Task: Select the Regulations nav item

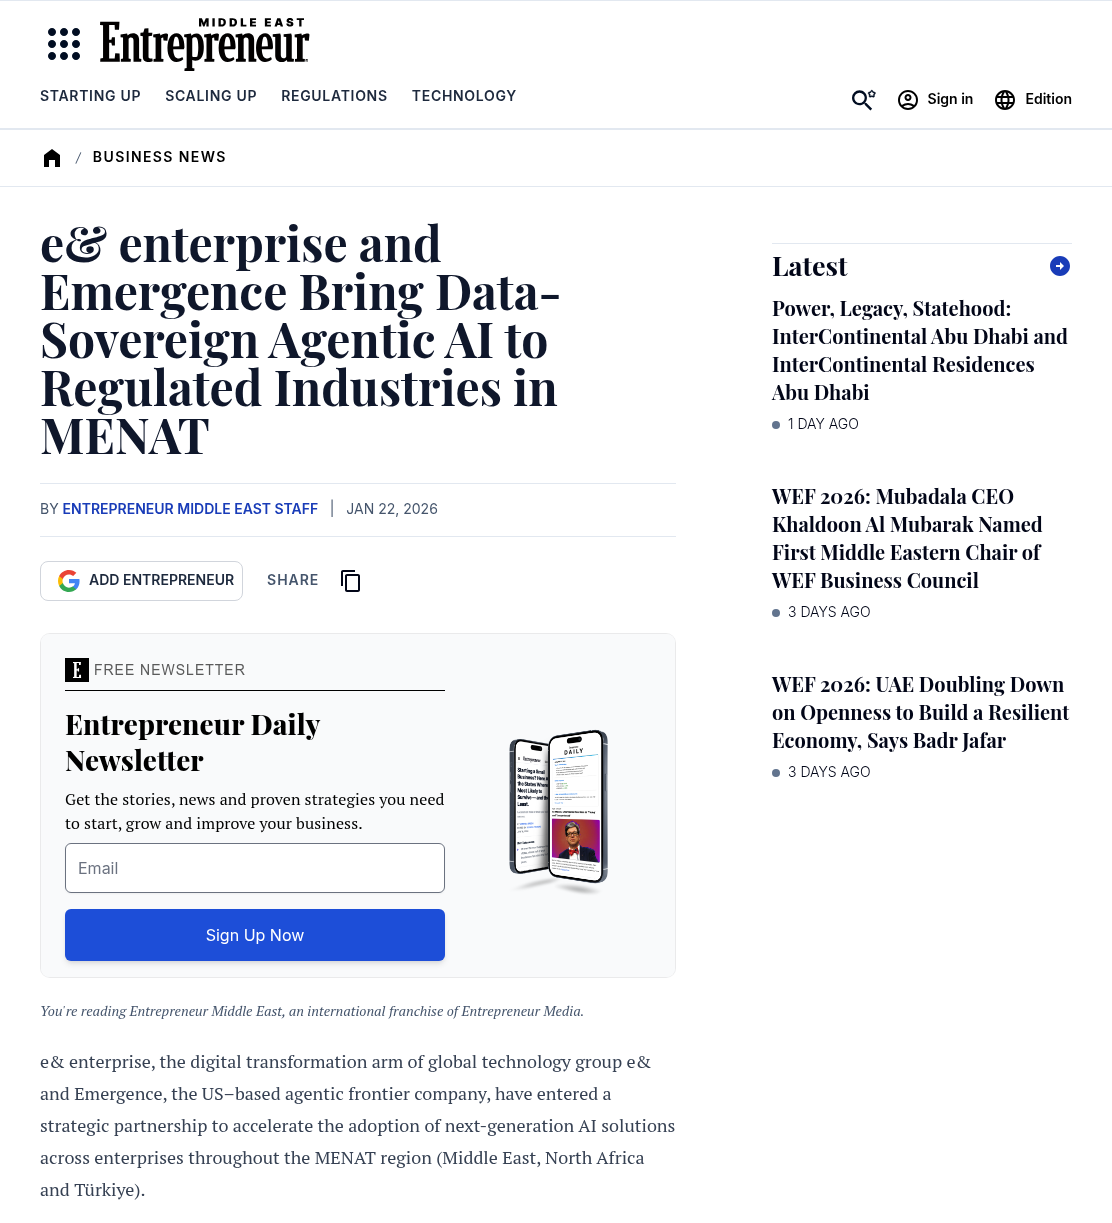Action: 334,96
